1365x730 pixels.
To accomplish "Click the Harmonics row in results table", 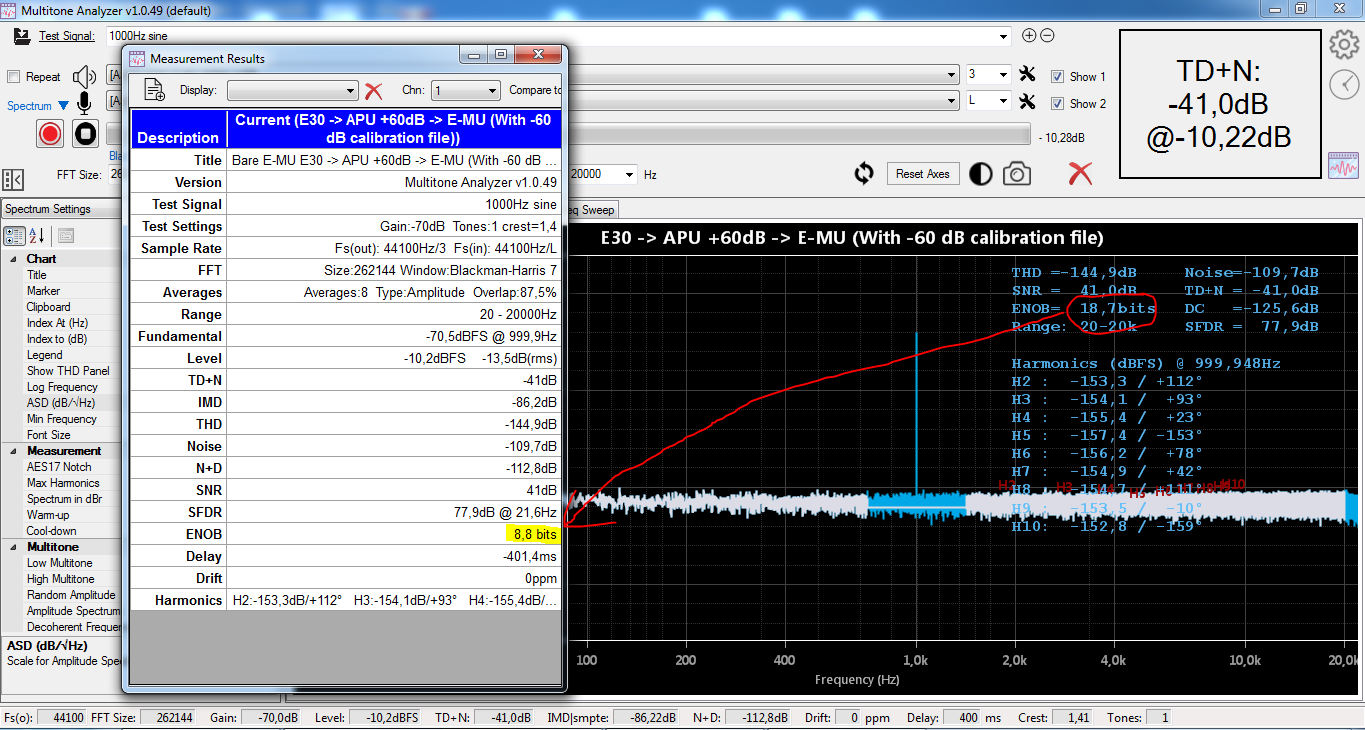I will 346,600.
